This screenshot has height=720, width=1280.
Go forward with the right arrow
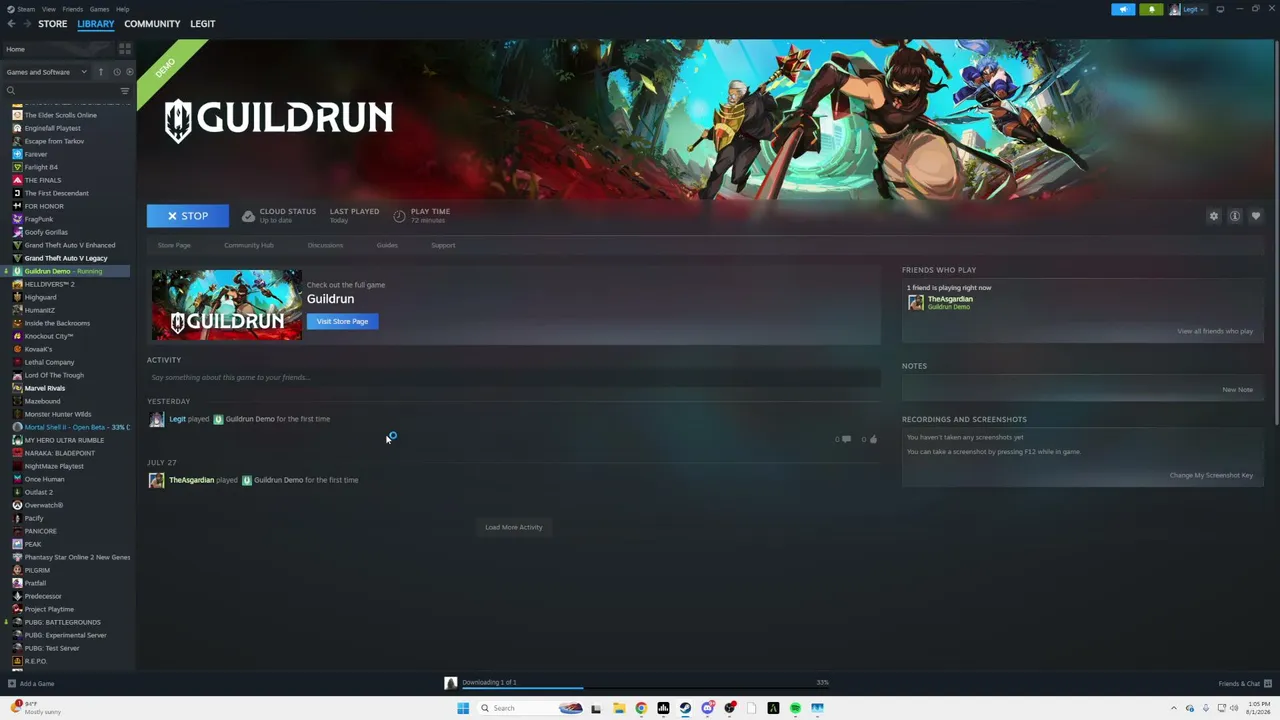(25, 24)
